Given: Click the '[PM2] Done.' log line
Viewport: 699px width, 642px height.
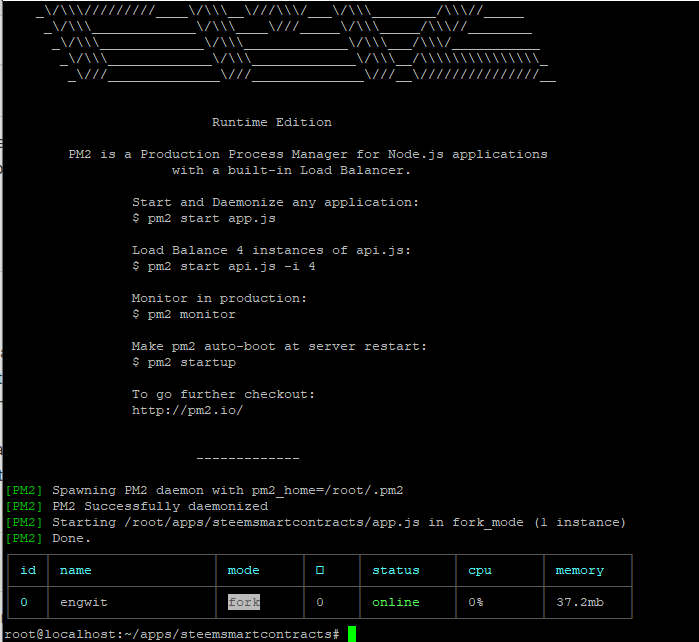Looking at the screenshot, I should click(x=48, y=539).
